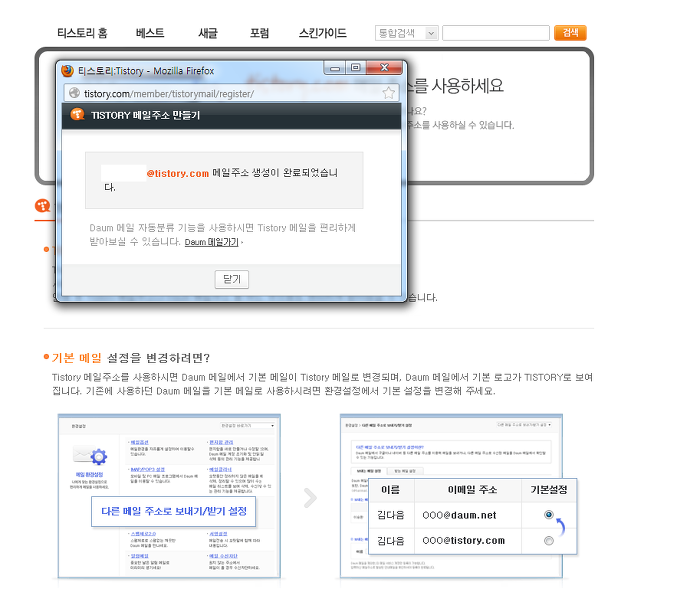The image size is (700, 602).
Task: Open the 티스토리 홈 menu item
Action: 82,33
